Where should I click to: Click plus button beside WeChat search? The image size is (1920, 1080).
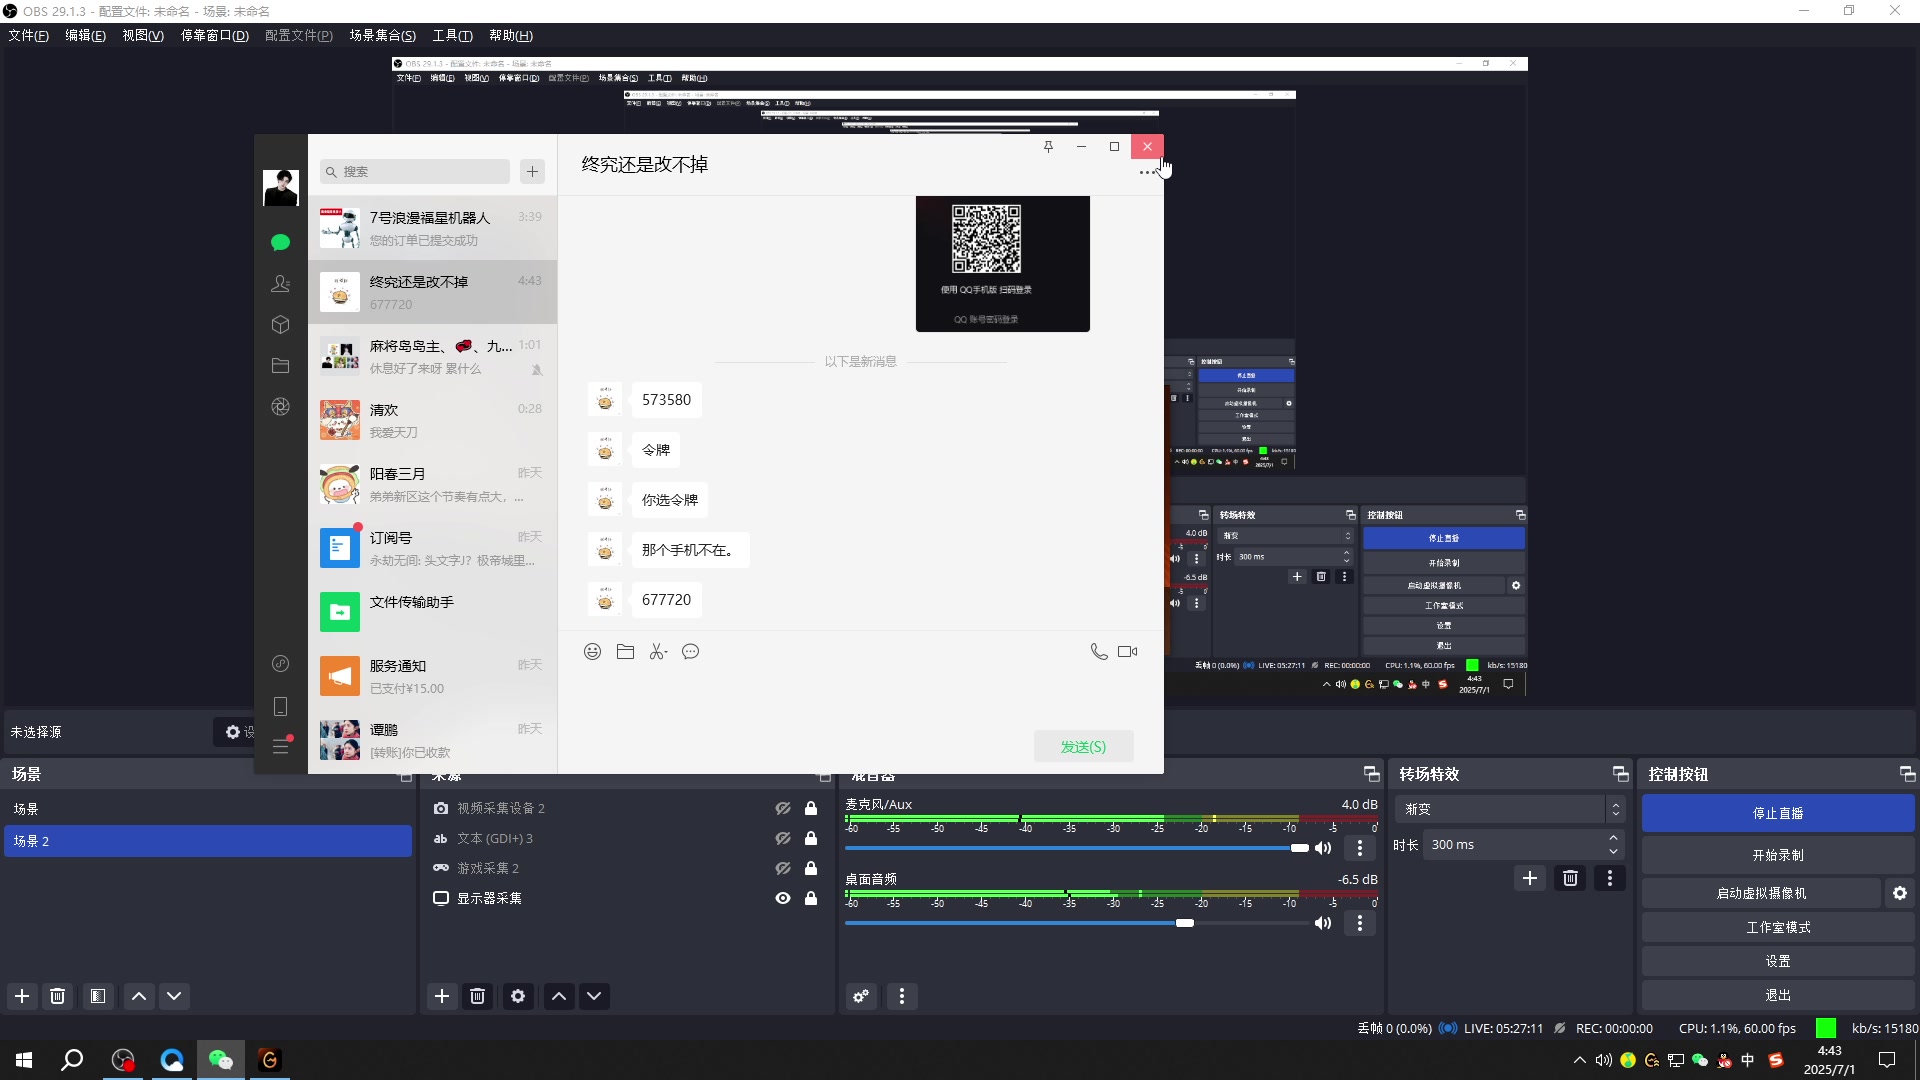point(532,172)
